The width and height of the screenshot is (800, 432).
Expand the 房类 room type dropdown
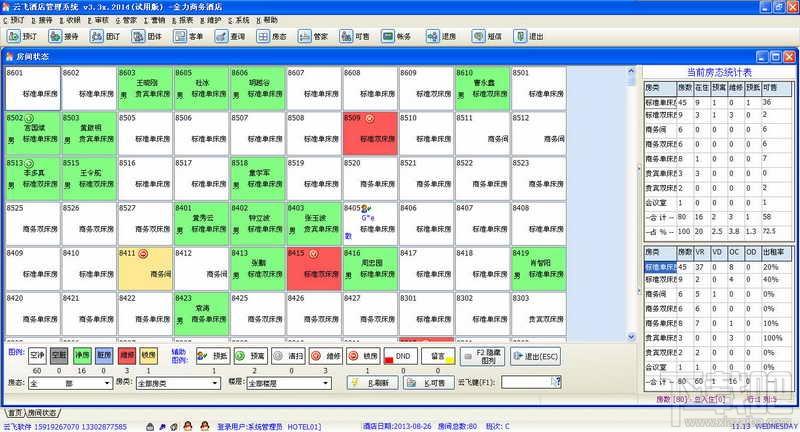(x=178, y=383)
